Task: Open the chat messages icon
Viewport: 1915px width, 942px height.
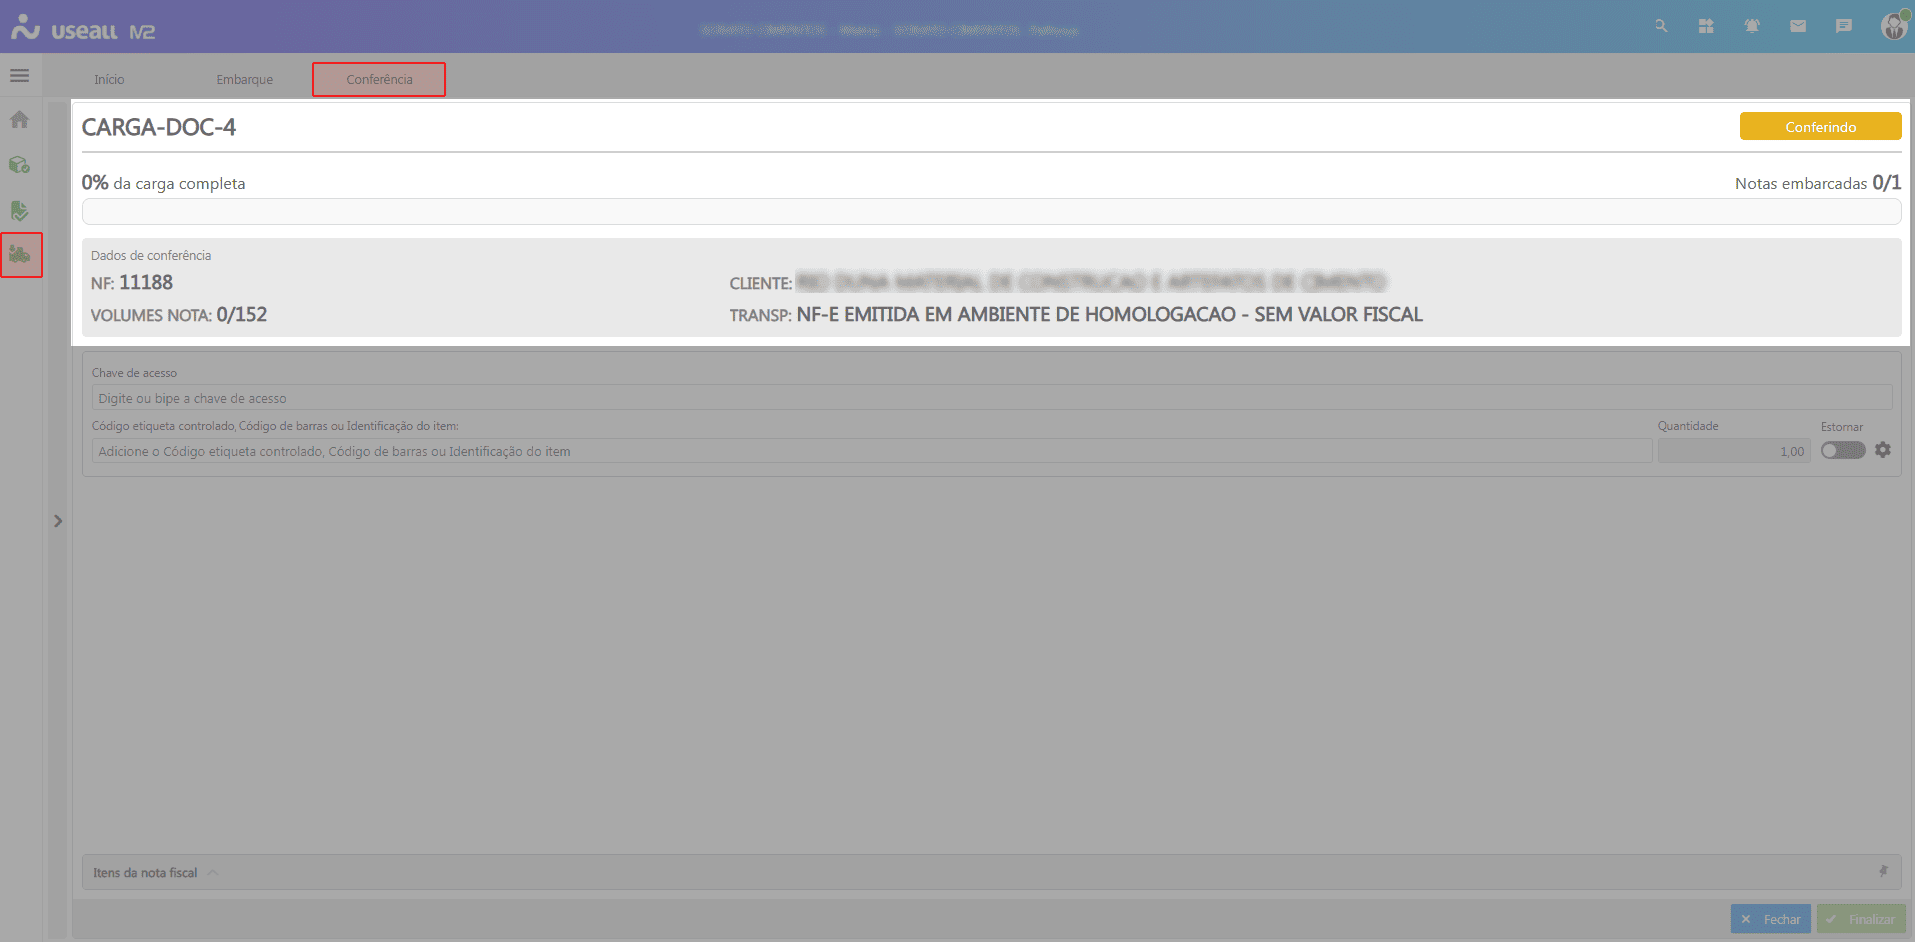Action: [x=1844, y=26]
